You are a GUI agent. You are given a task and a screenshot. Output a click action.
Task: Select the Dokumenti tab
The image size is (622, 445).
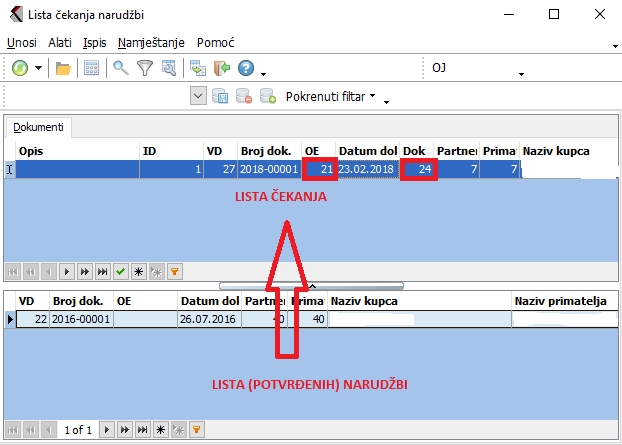[39, 128]
